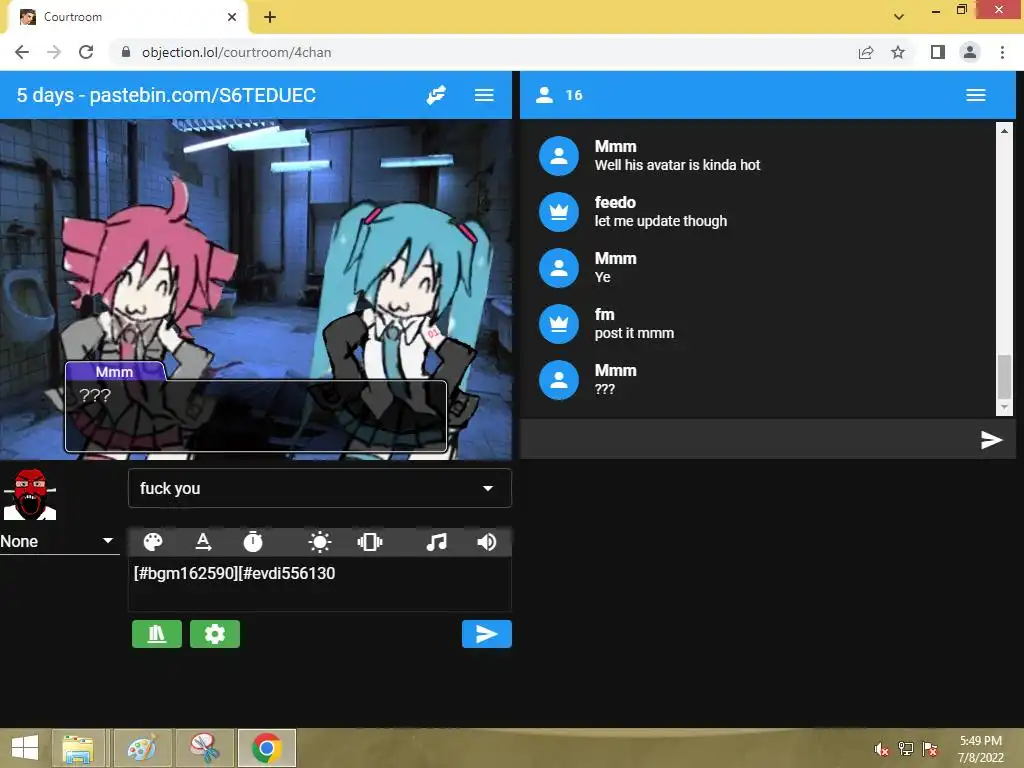This screenshot has width=1024, height=768.
Task: Open the courtroom hamburger menu
Action: (x=484, y=95)
